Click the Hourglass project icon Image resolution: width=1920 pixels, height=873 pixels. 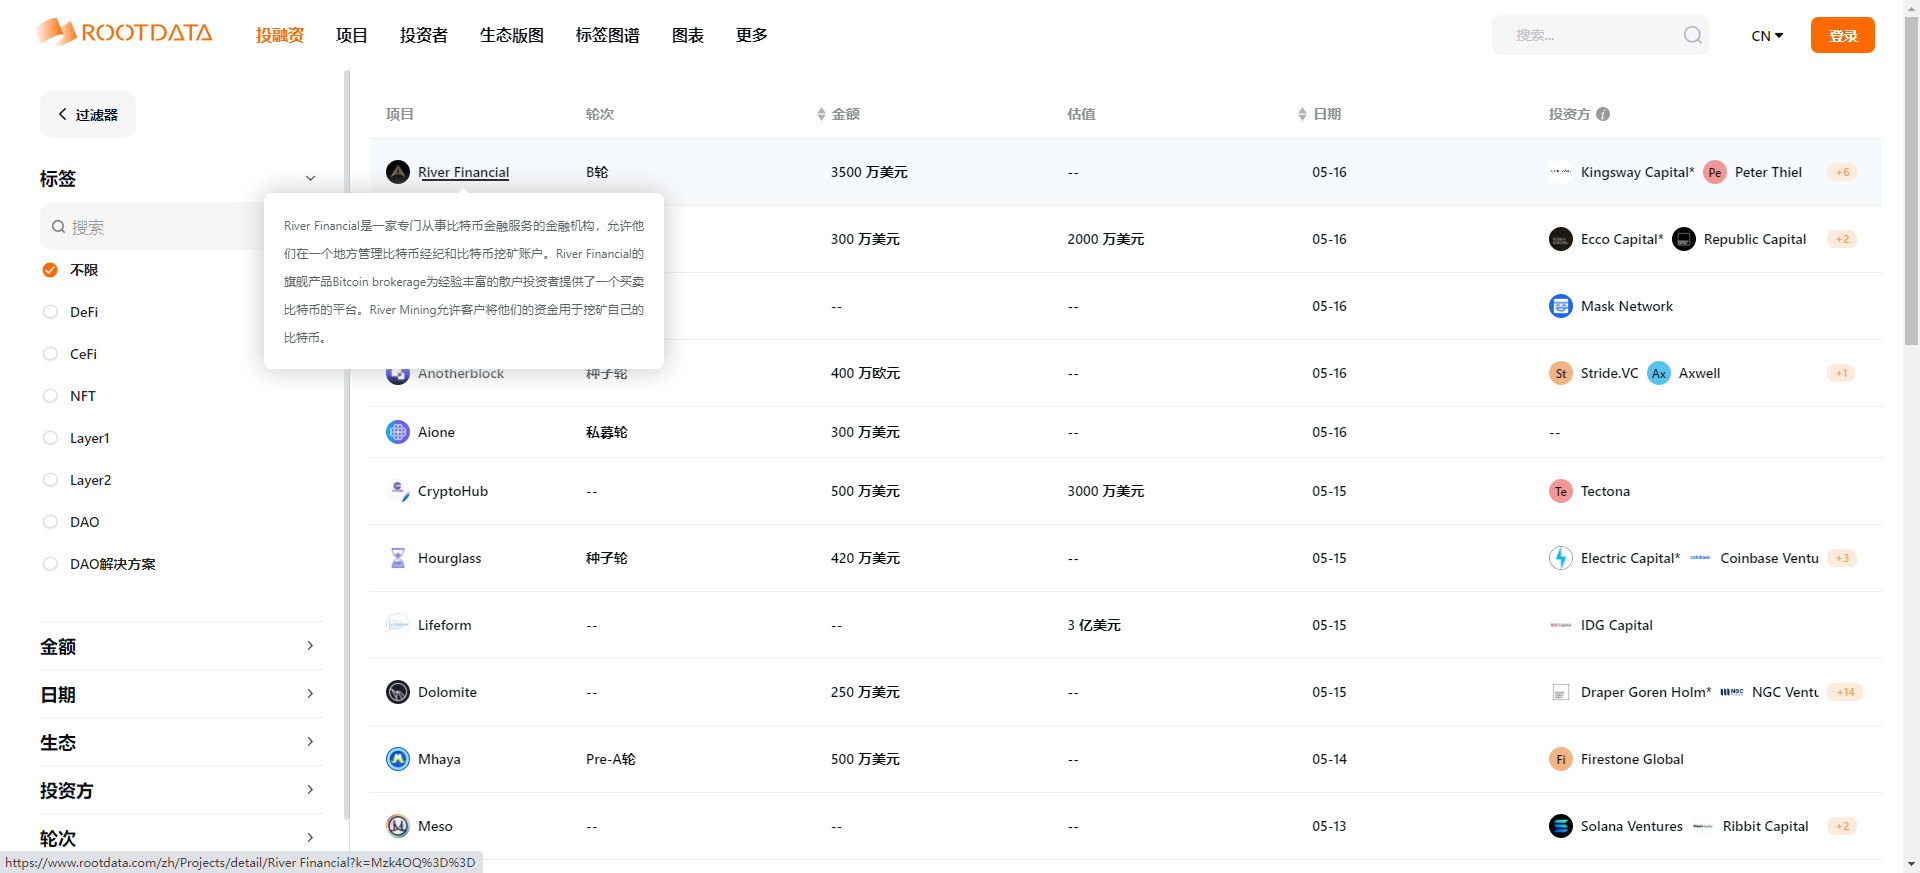(x=398, y=558)
